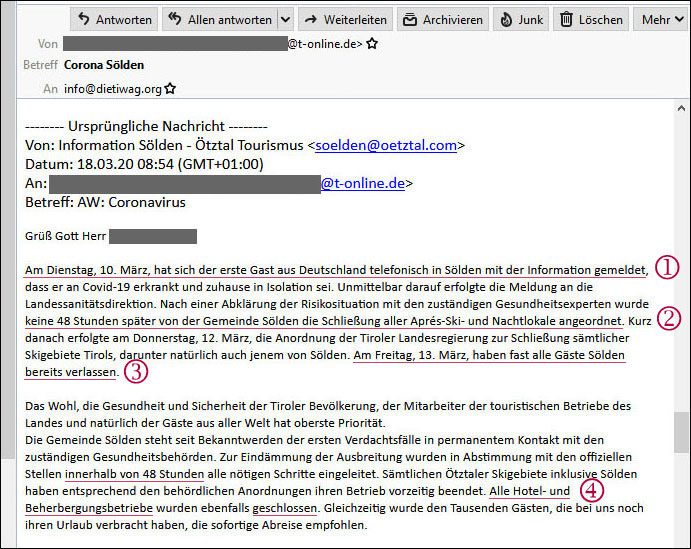Click the red circled number 2 marker
This screenshot has width=691, height=549.
669,319
